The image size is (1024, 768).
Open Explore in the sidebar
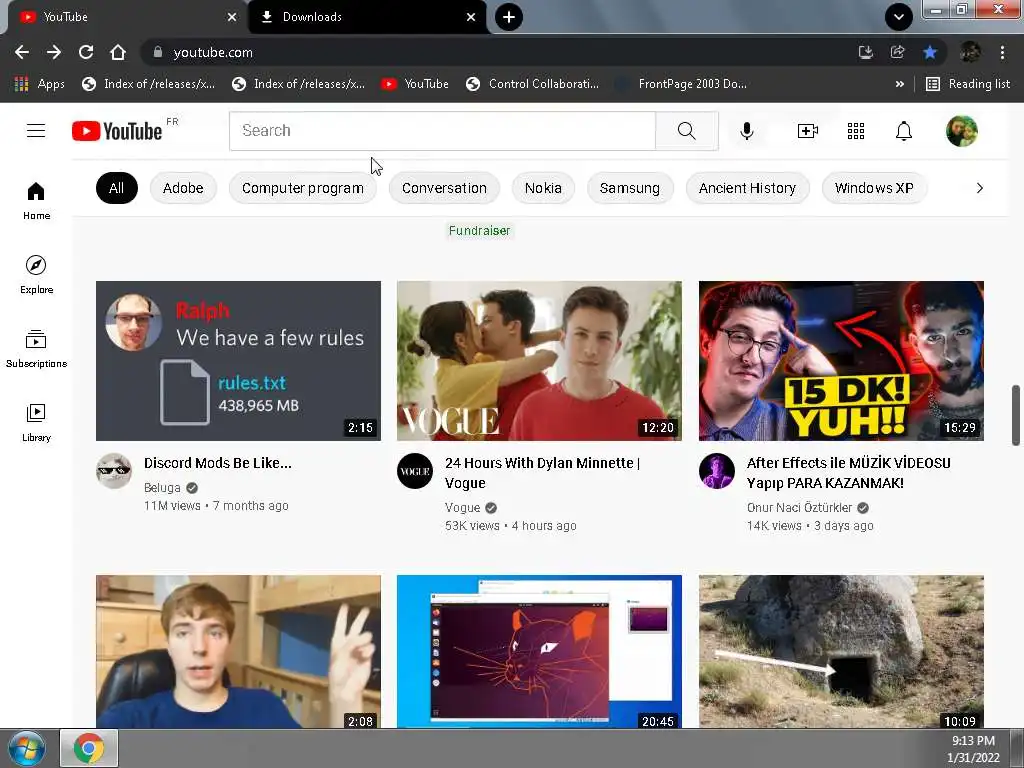point(36,274)
